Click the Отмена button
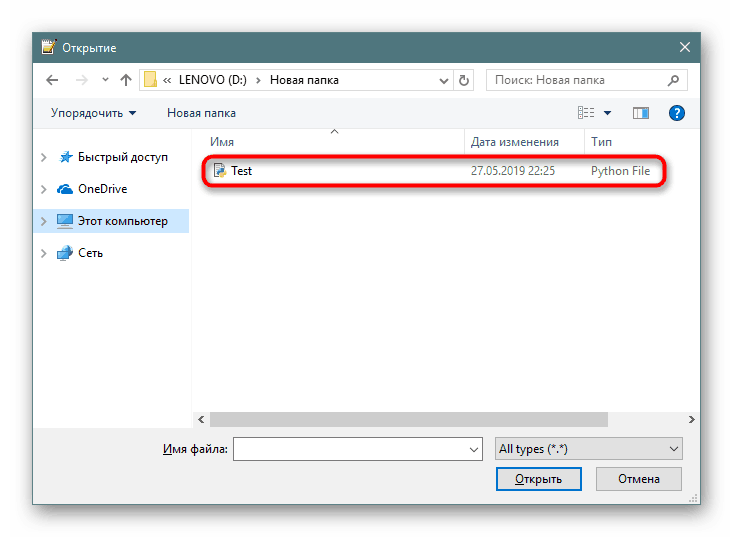Screen dimensions: 733x537 pos(639,479)
